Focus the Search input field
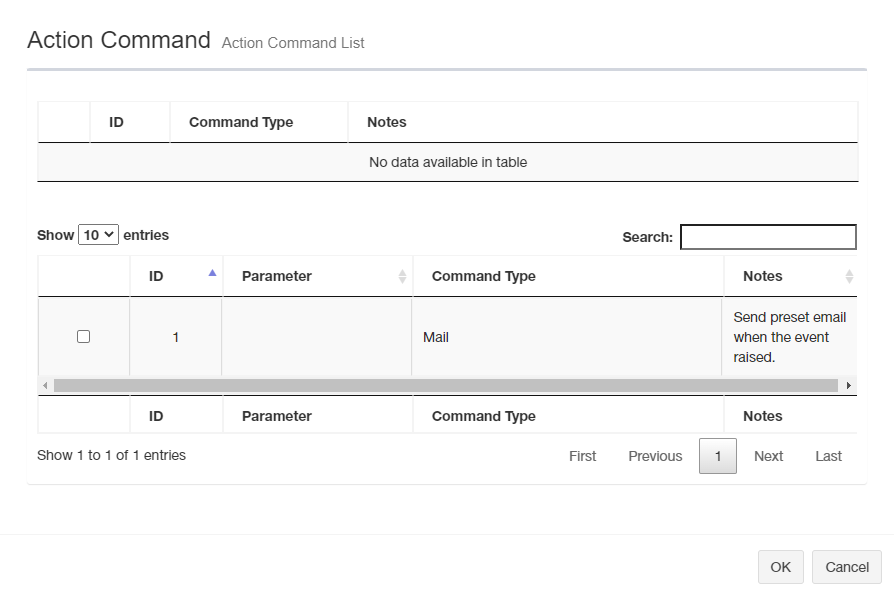The image size is (894, 595). pyautogui.click(x=767, y=237)
